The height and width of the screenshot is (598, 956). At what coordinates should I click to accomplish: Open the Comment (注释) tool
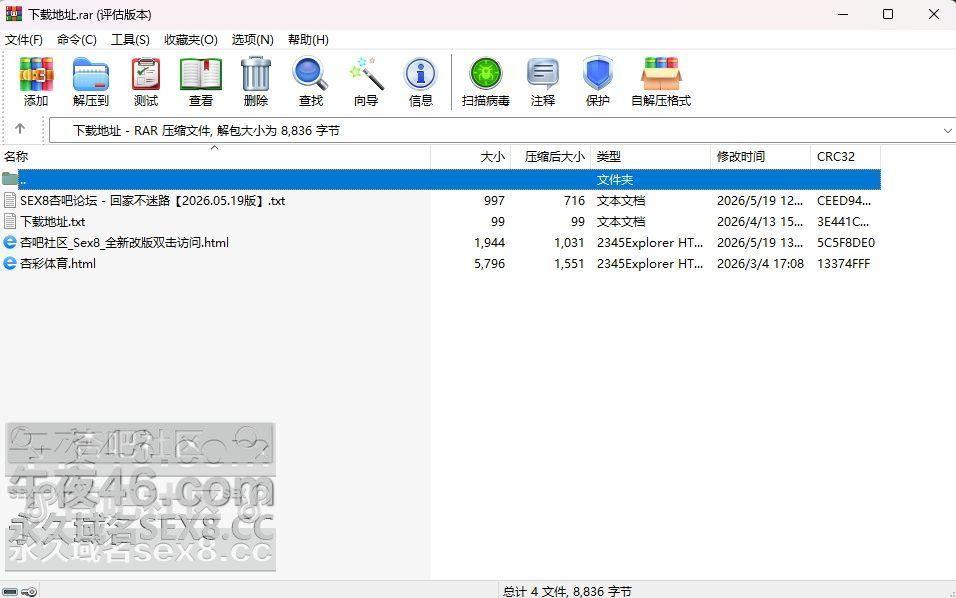pyautogui.click(x=543, y=82)
